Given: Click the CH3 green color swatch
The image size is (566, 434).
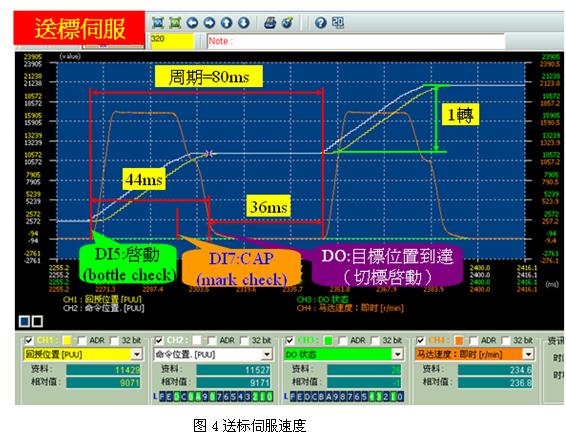Looking at the screenshot, I should pyautogui.click(x=328, y=340).
